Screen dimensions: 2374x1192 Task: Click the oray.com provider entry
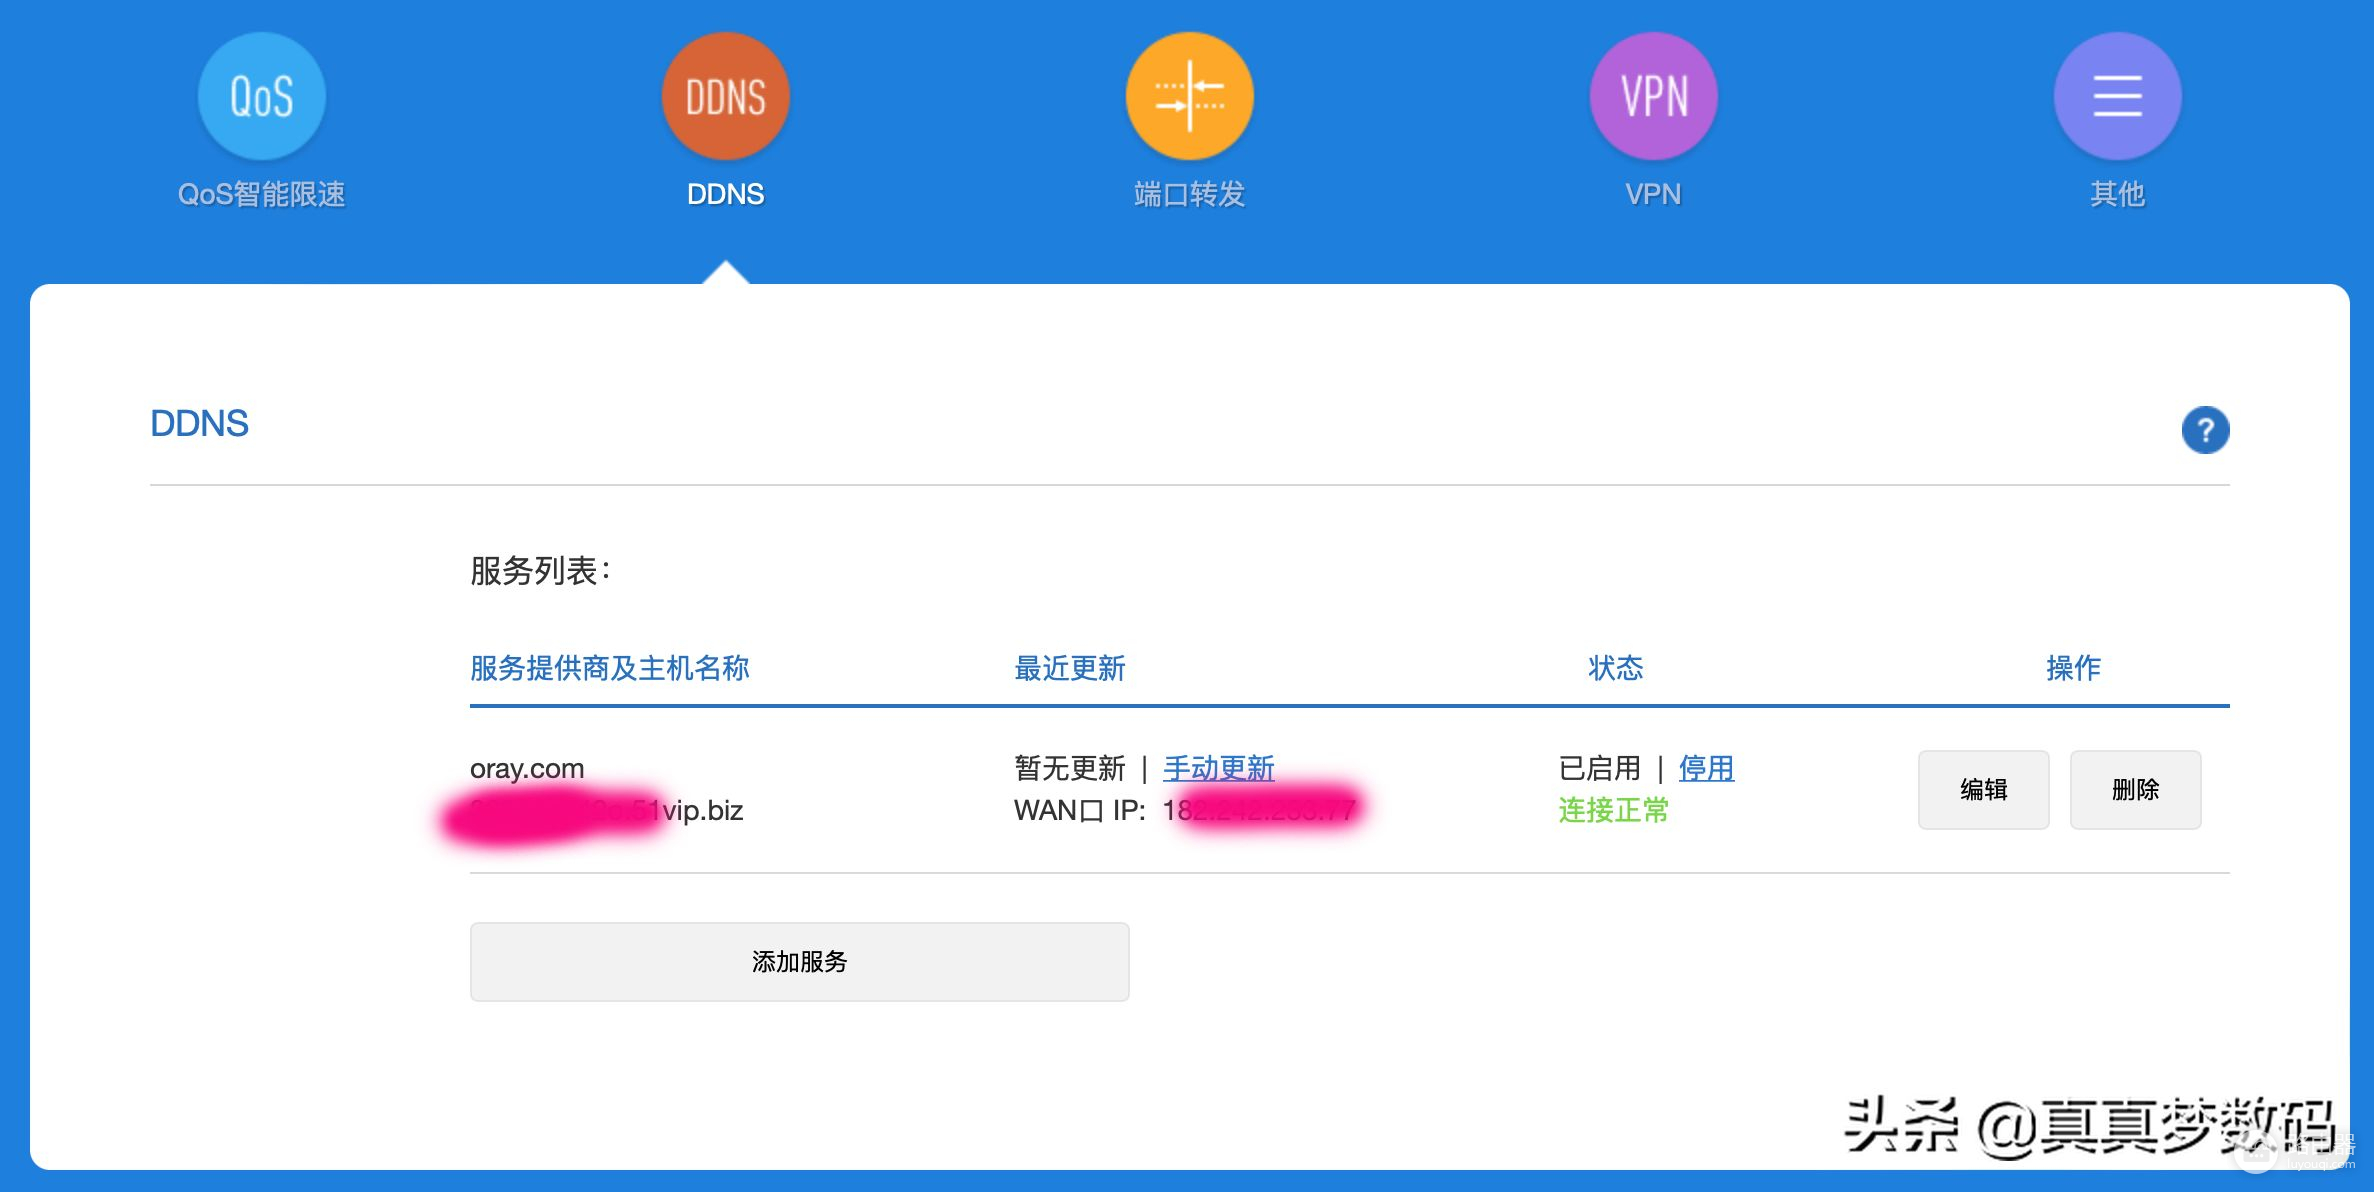coord(527,768)
